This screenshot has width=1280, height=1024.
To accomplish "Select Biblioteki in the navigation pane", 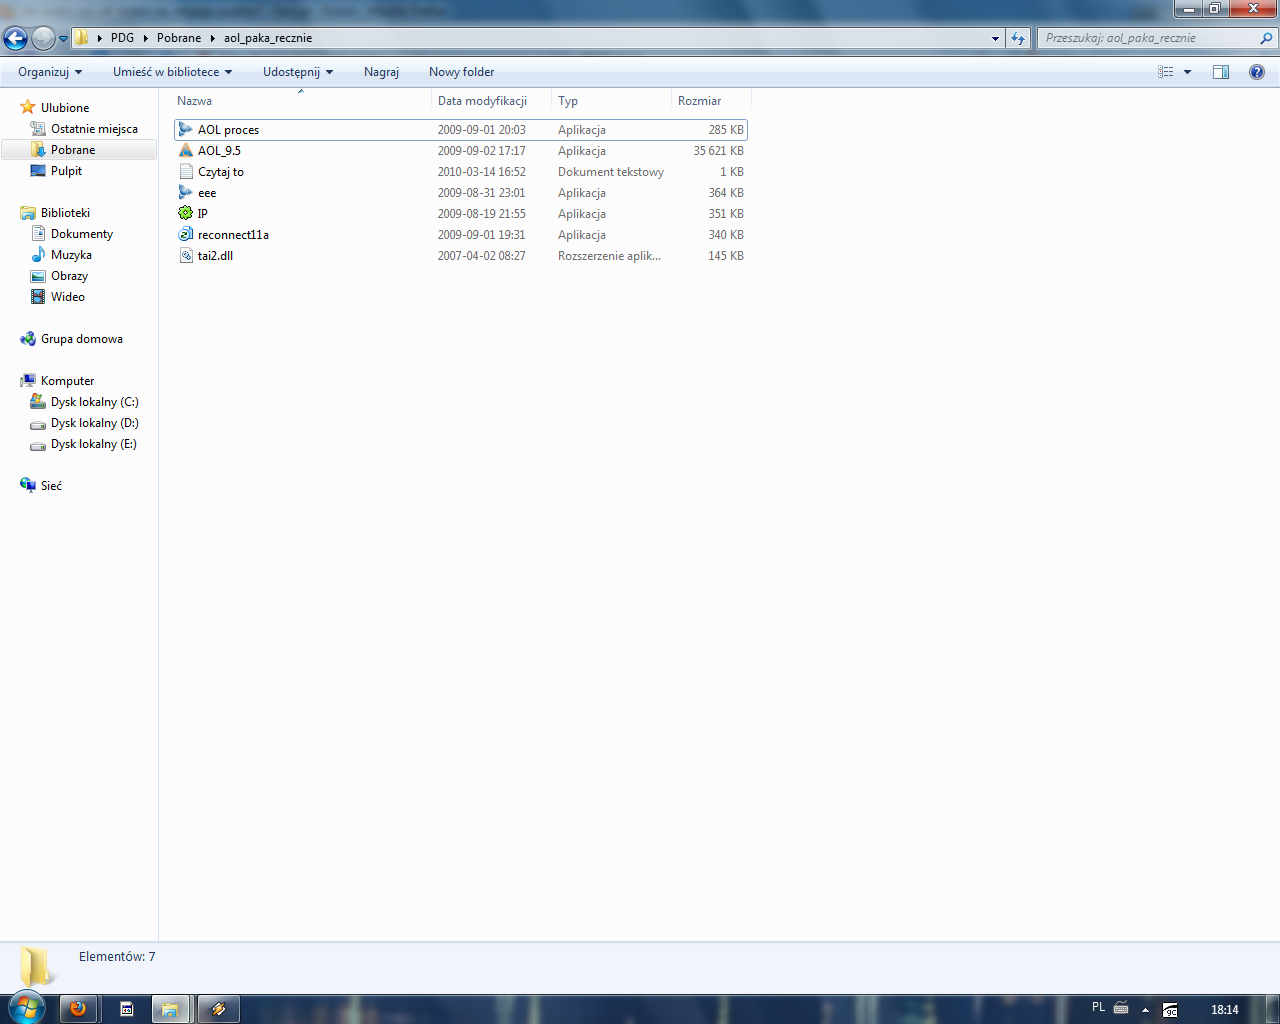I will (x=65, y=213).
